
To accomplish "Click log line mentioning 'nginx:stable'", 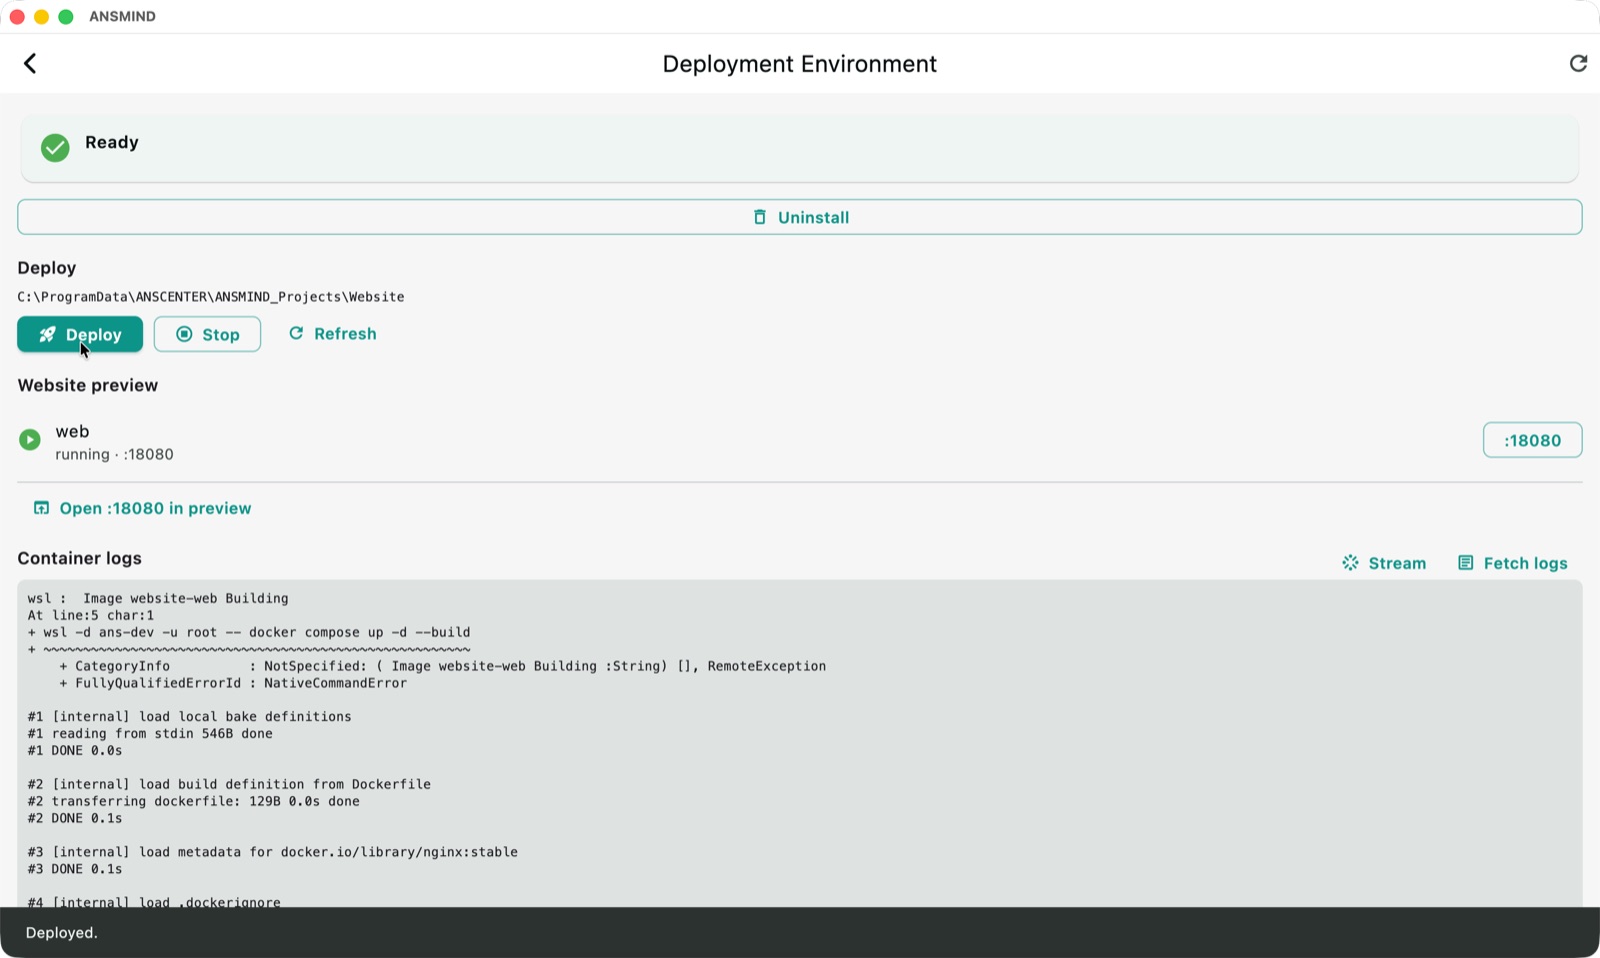I will pos(273,853).
